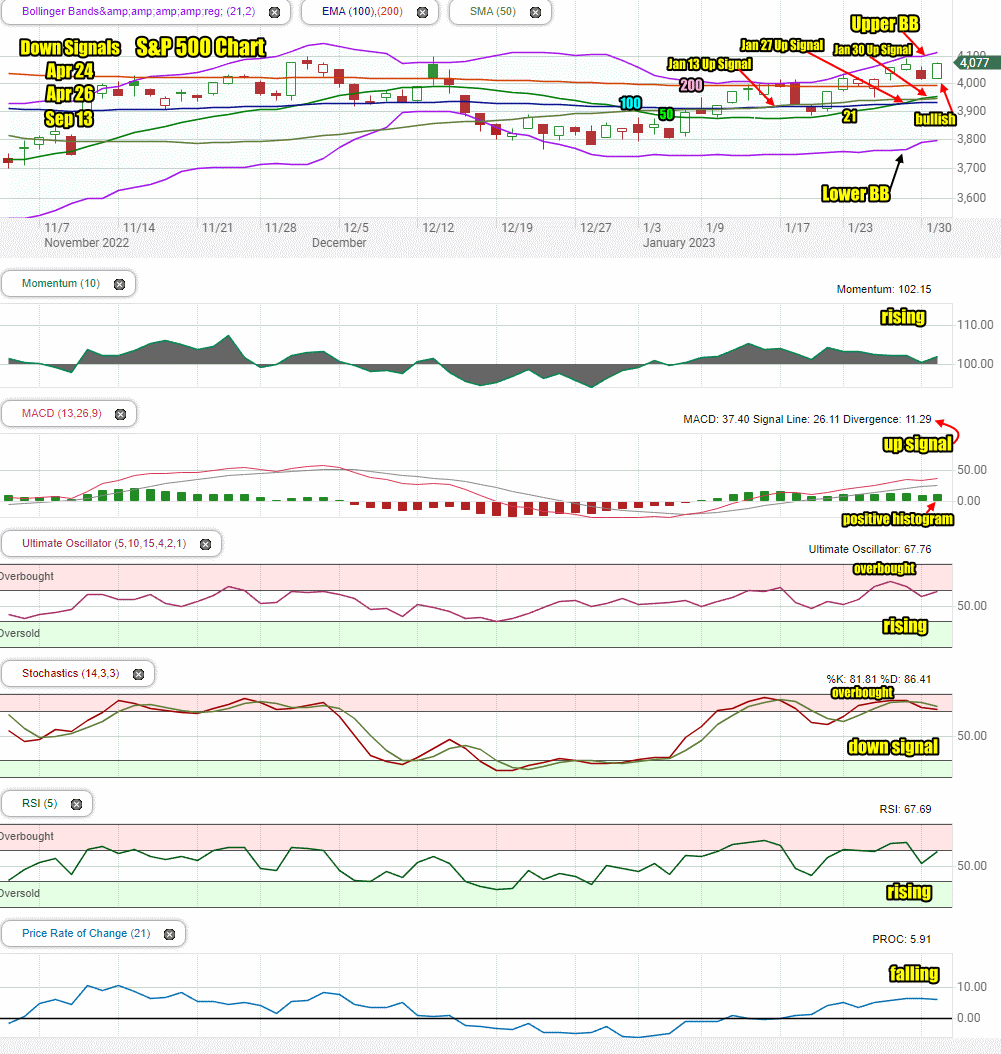Open Momentum (10) indicator settings label

[61, 283]
